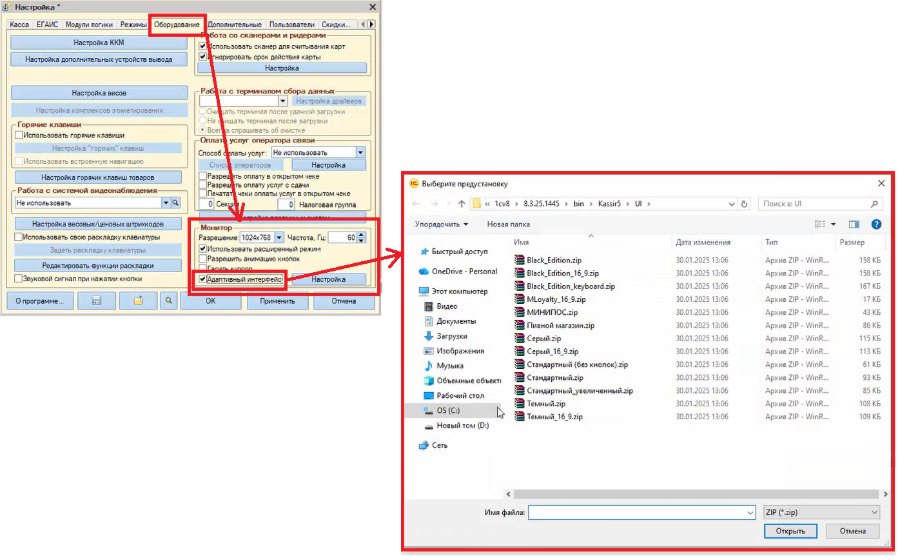Click magnifier next to video surveillance dropdown
The width and height of the screenshot is (900, 556).
tap(176, 203)
